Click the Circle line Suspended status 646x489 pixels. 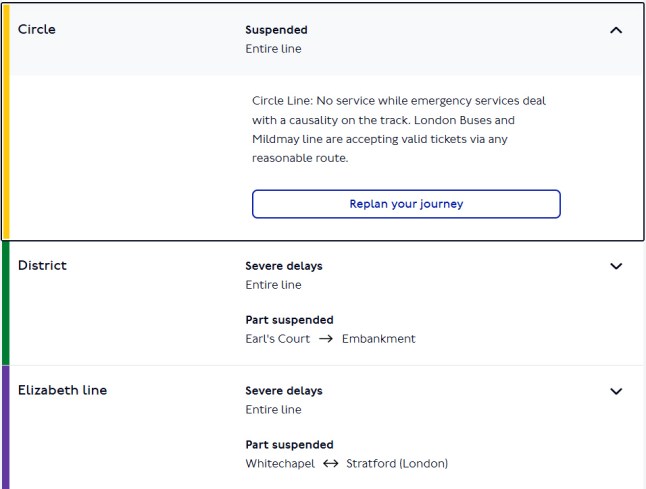pos(276,30)
